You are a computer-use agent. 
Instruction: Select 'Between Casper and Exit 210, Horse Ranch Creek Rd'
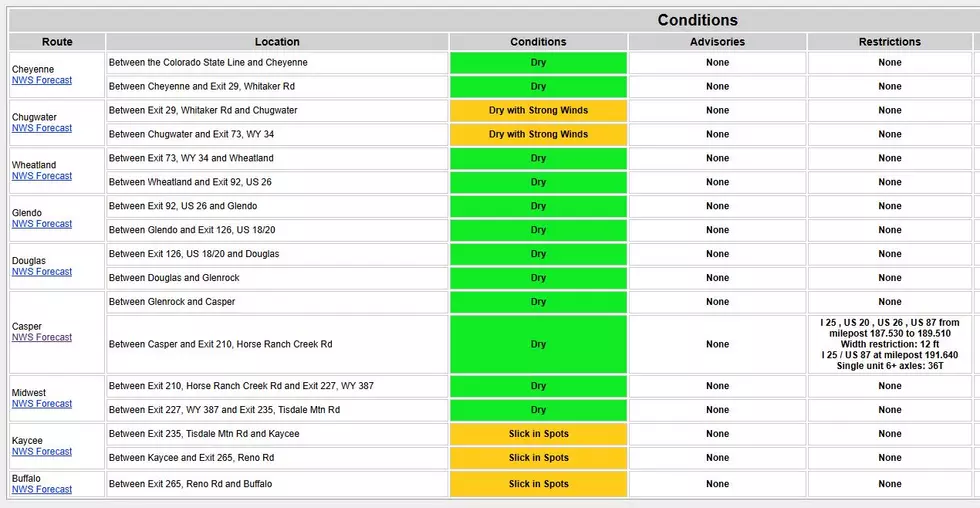point(221,344)
